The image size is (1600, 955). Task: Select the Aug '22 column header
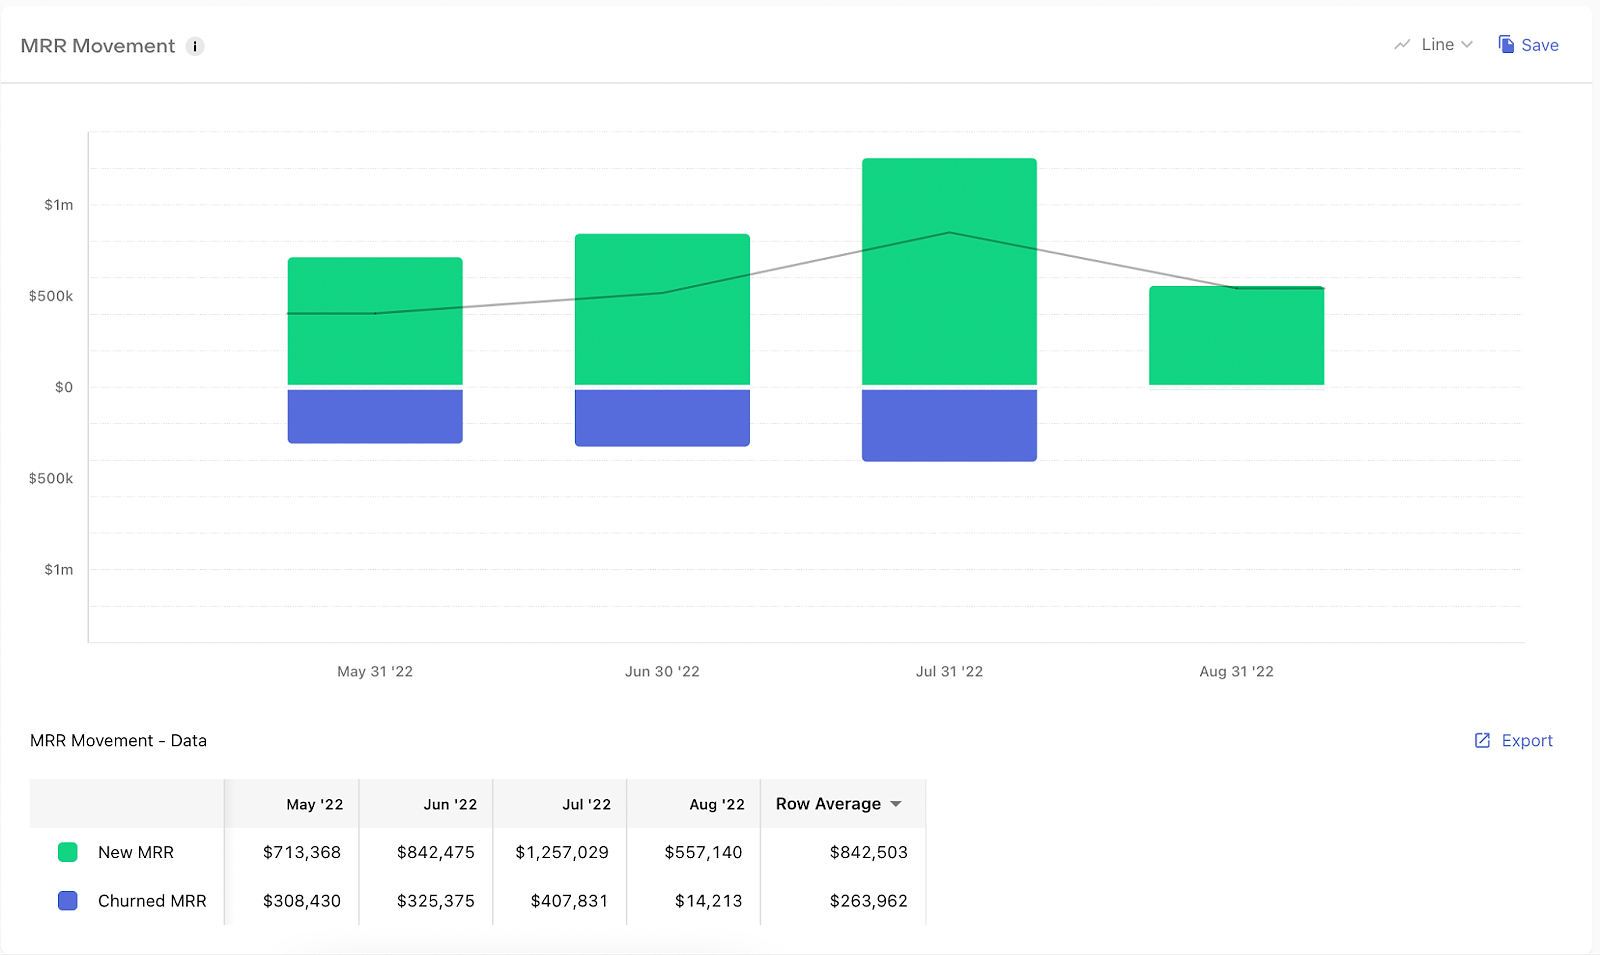coord(717,804)
